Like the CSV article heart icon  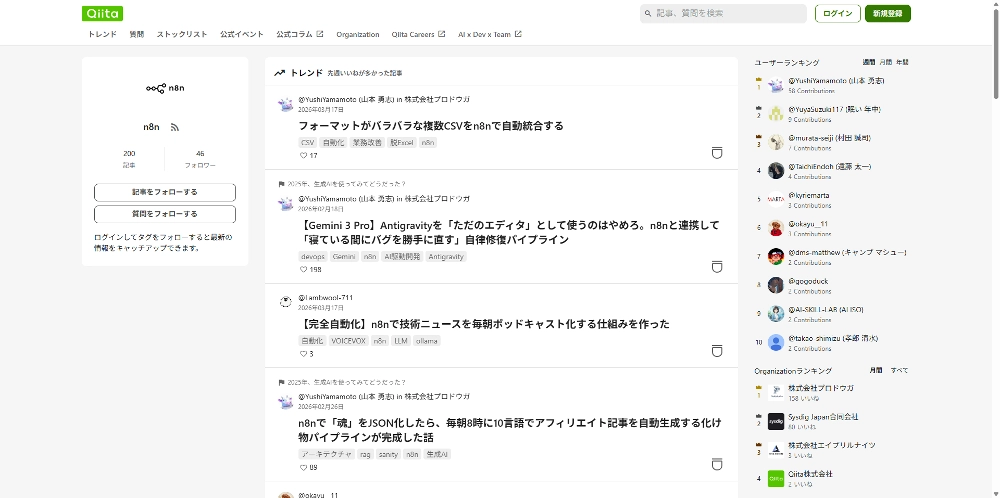click(x=304, y=155)
